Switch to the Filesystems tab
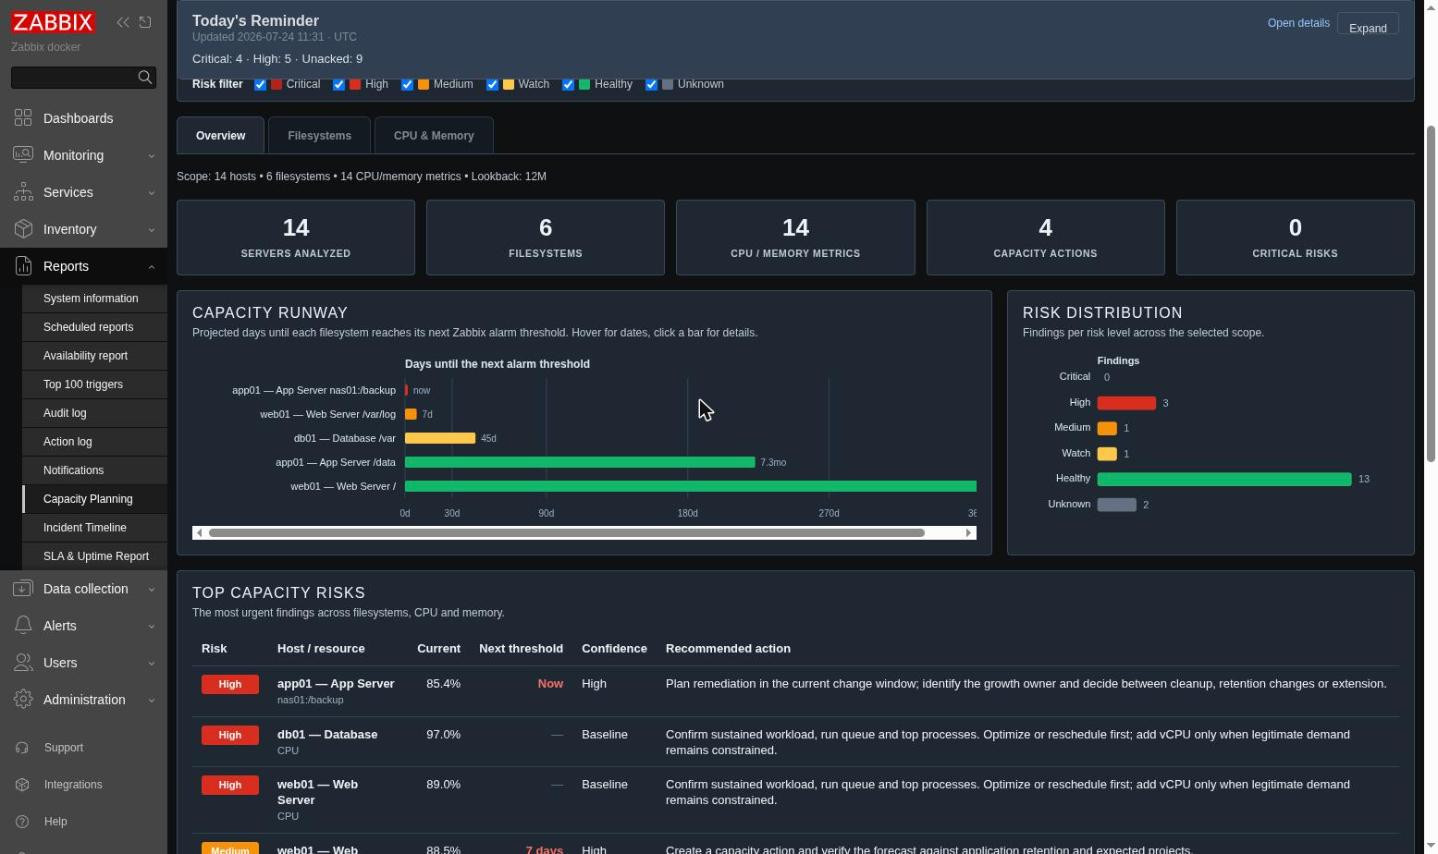The image size is (1438, 854). coord(319,136)
